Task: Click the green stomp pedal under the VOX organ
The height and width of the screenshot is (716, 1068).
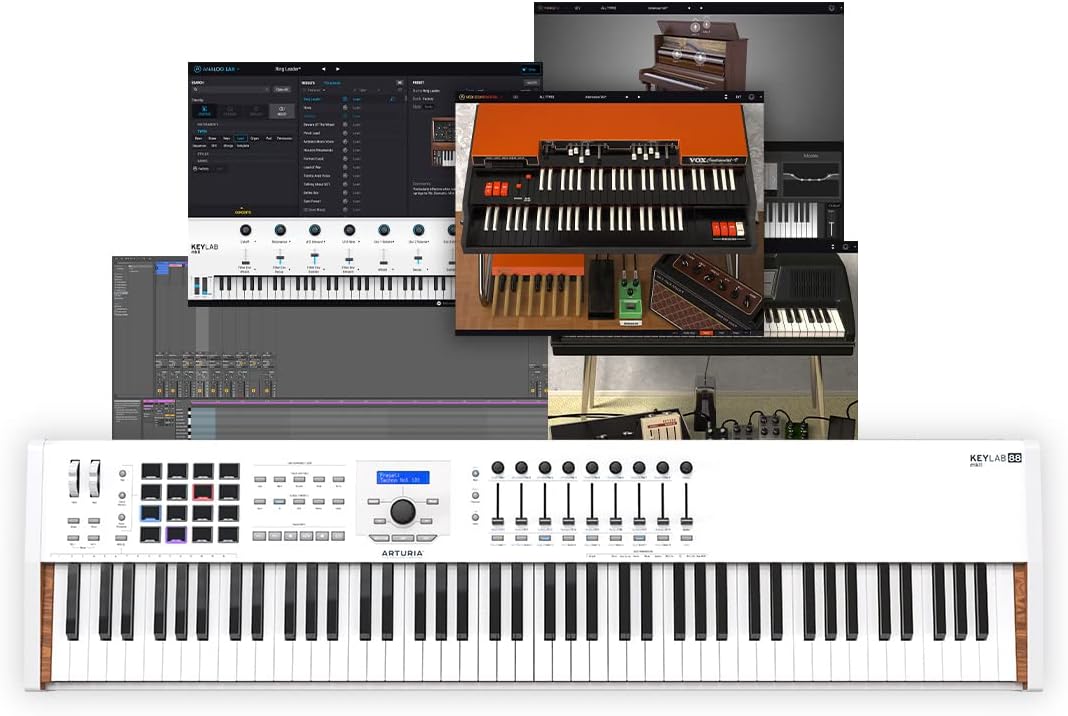Action: point(631,300)
